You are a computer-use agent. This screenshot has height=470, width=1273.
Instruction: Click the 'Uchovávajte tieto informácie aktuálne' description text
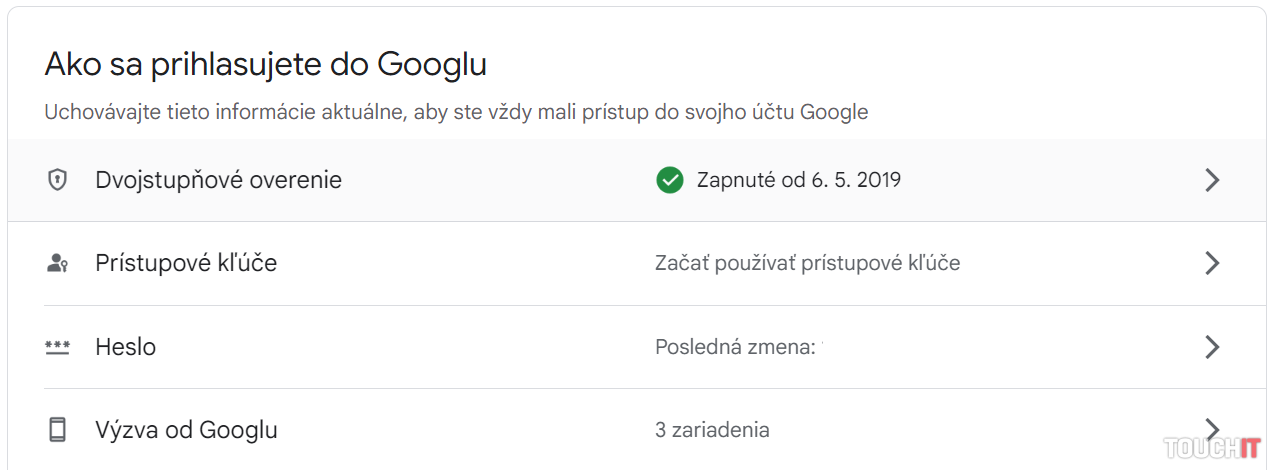455,112
